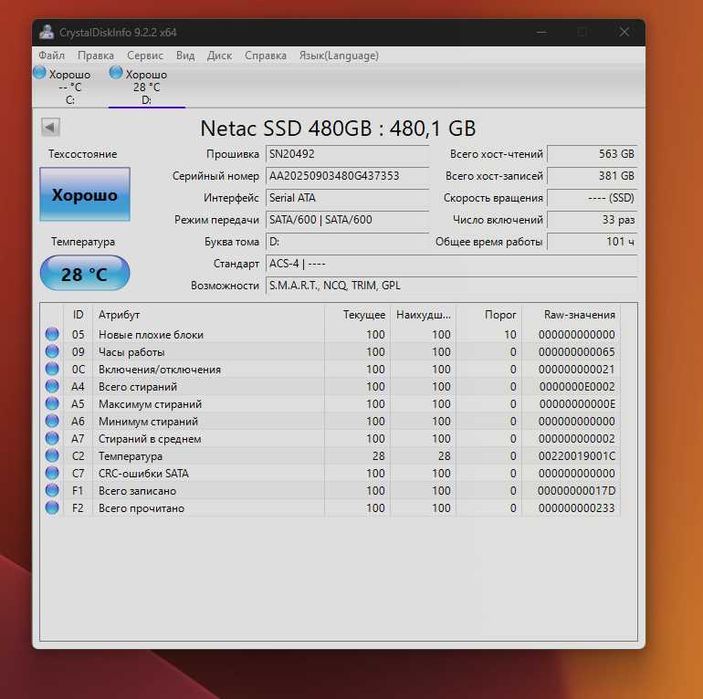
Task: Click the 381 GB host writes value
Action: [592, 176]
